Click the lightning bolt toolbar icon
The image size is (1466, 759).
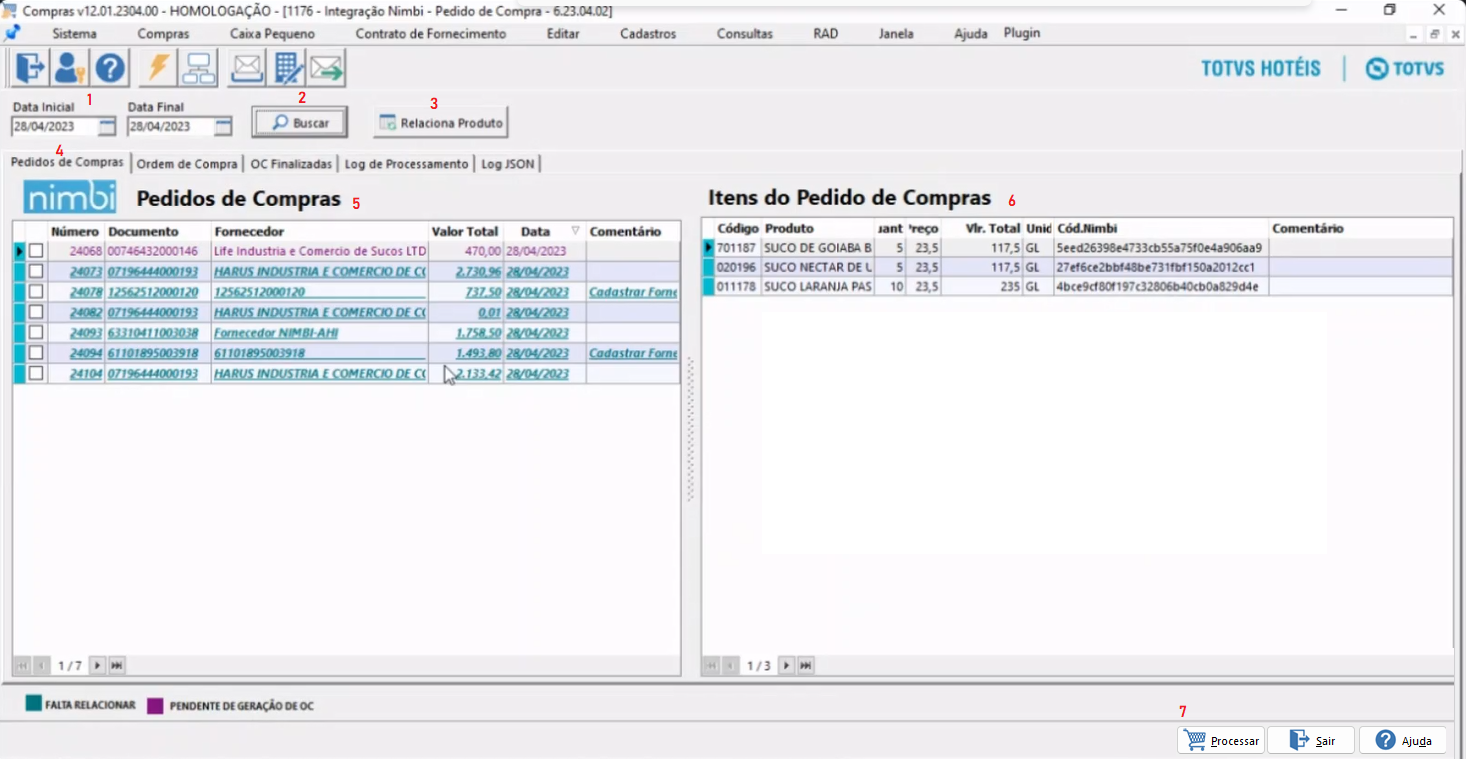[158, 68]
